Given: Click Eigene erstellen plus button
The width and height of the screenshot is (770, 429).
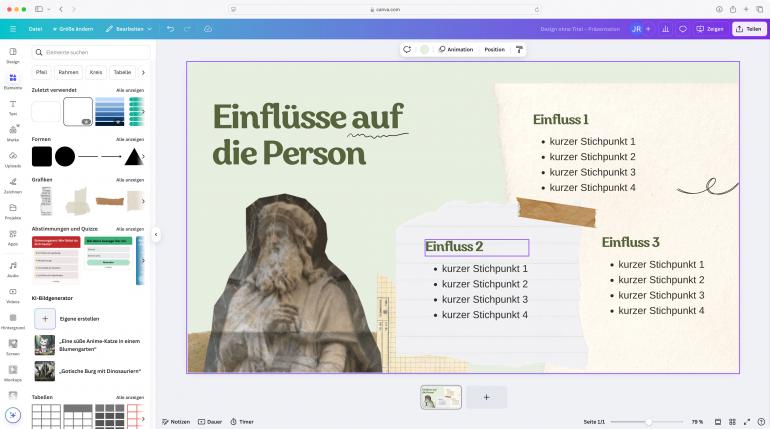Looking at the screenshot, I should [45, 319].
